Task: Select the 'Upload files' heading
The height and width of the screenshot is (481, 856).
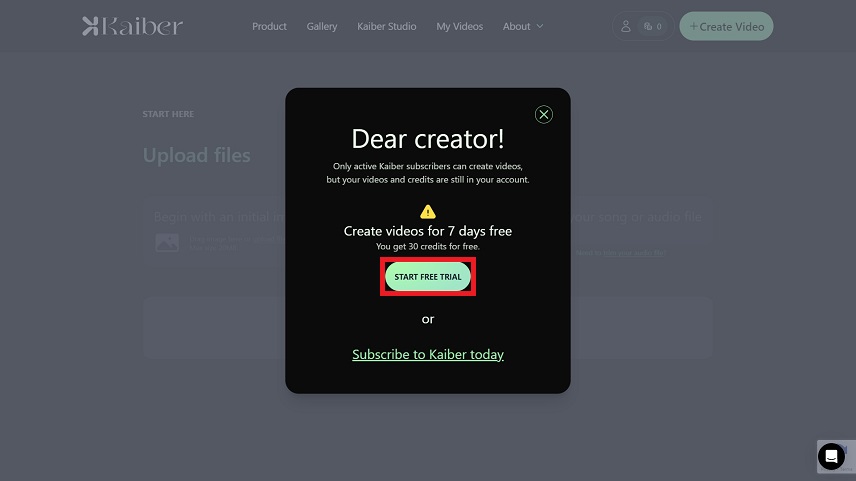Action: 197,155
